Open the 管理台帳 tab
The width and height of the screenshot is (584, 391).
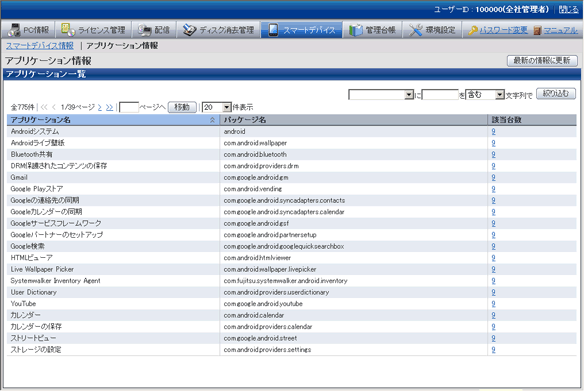(372, 30)
